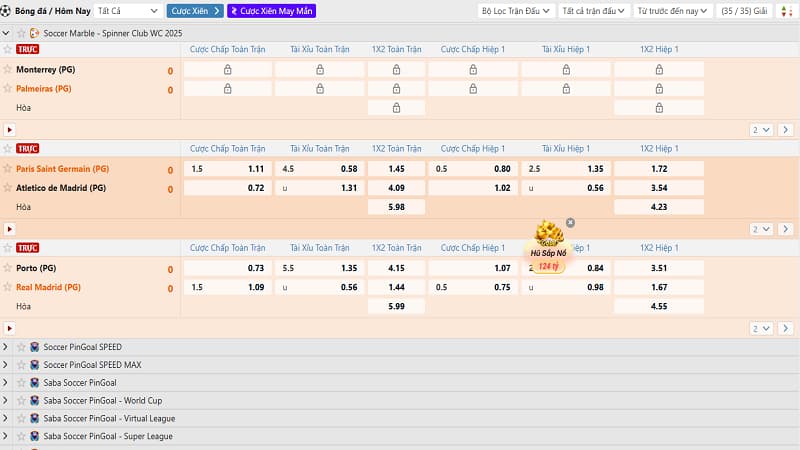Screen dimensions: 800x450
Task: Click the Soccer Marble league logo icon
Action: pyautogui.click(x=34, y=33)
